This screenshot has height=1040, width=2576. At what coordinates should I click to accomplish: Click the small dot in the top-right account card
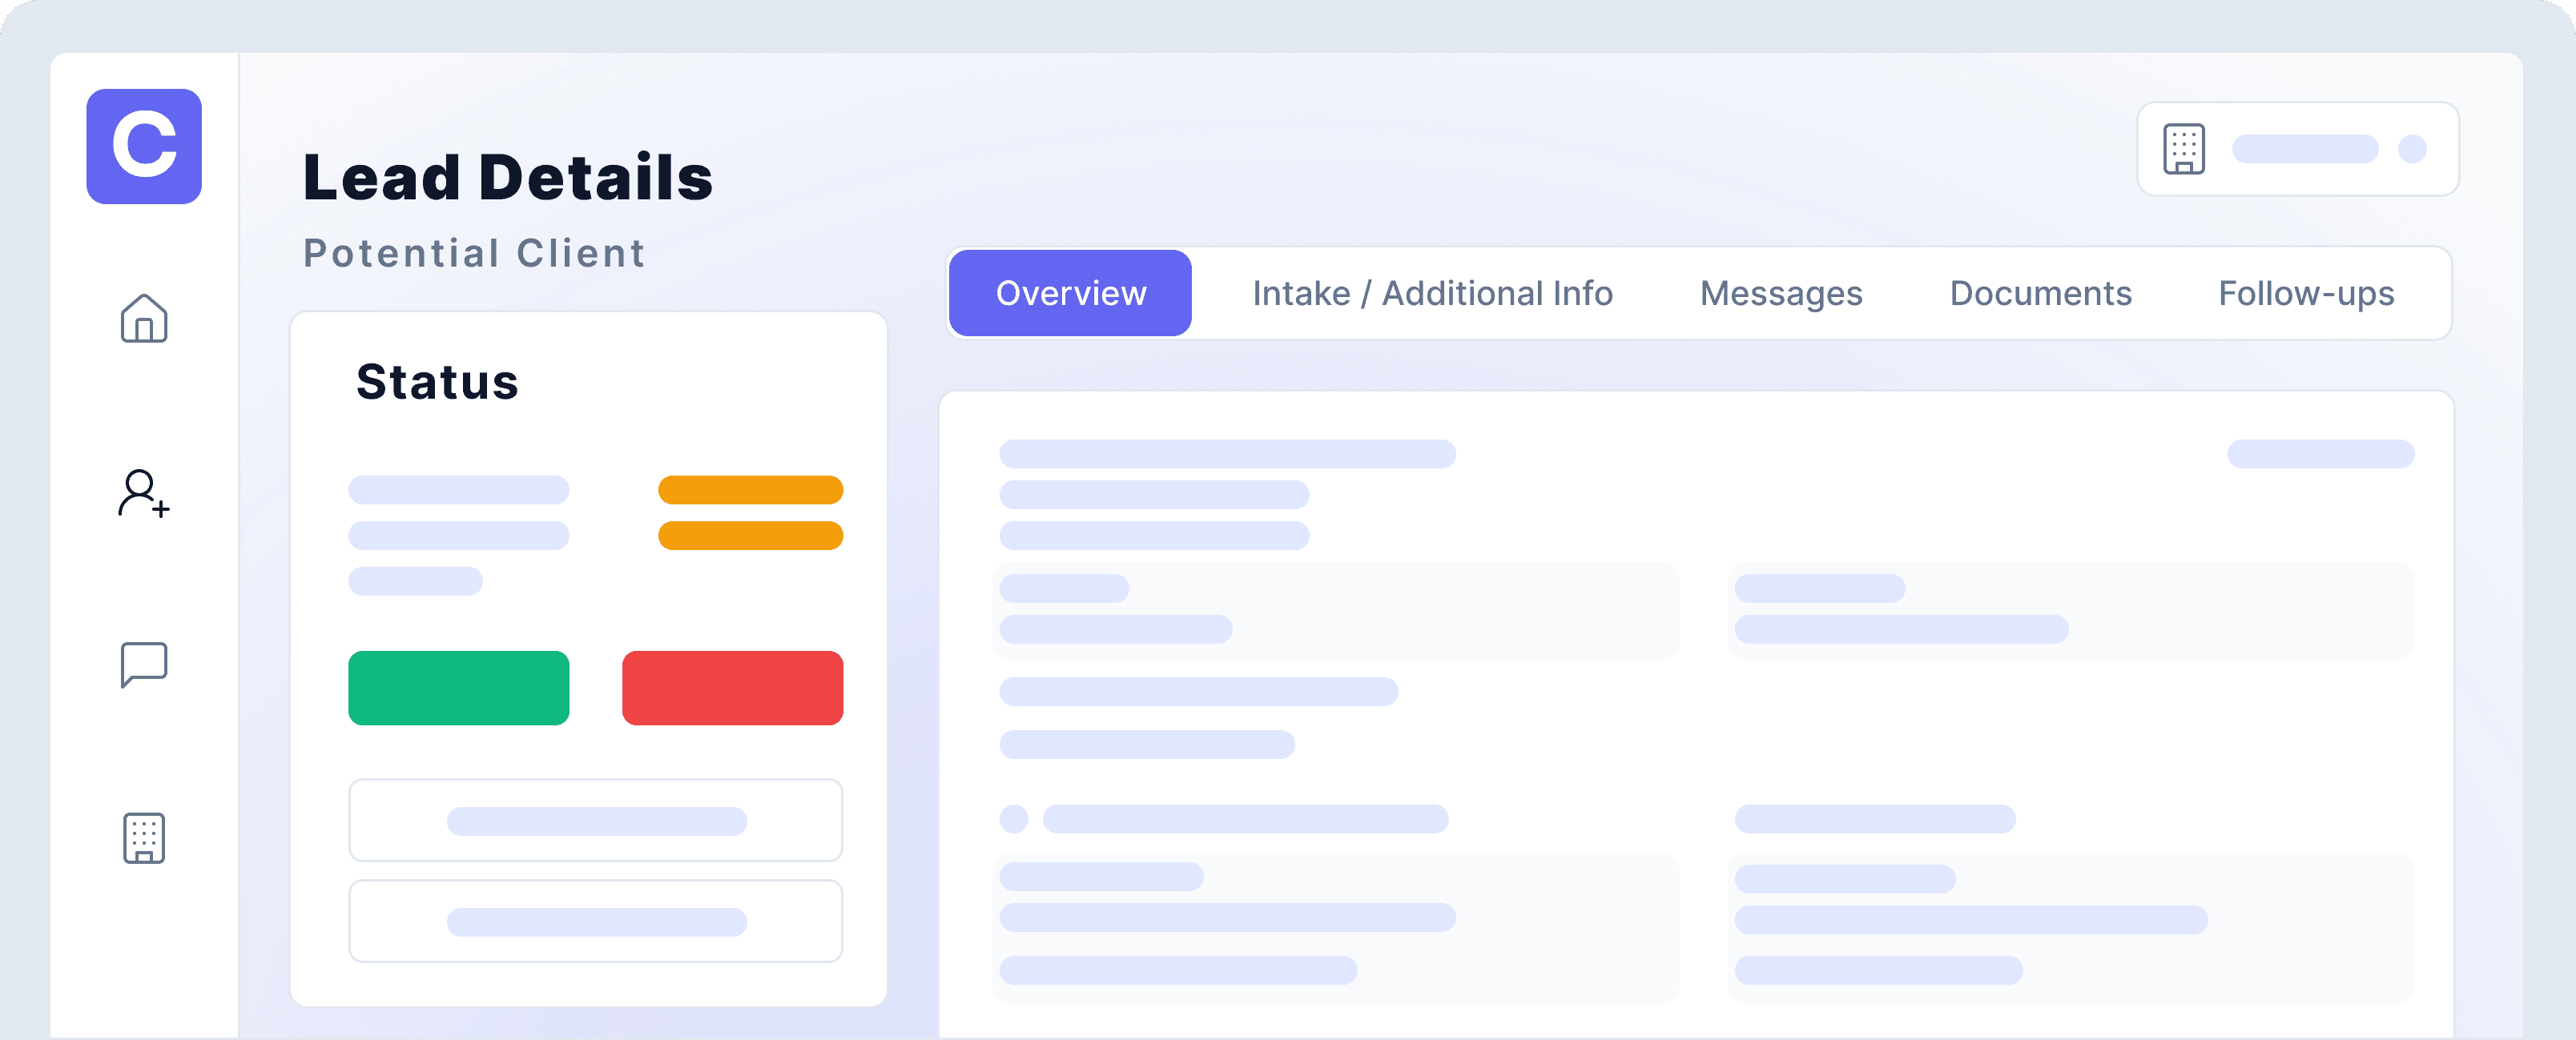click(2413, 148)
